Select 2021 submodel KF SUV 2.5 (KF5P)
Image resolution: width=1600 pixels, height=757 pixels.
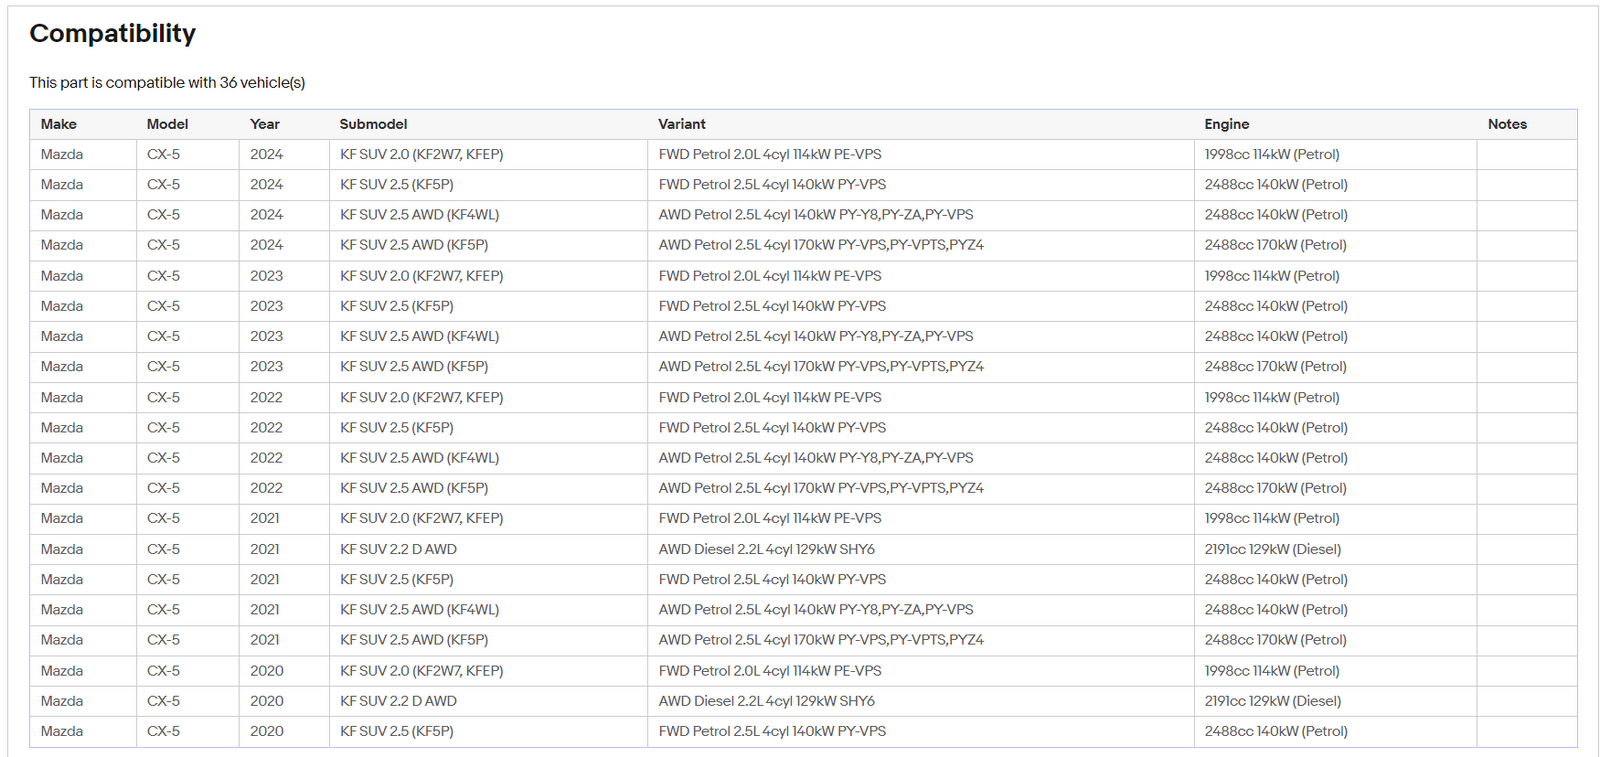click(397, 579)
